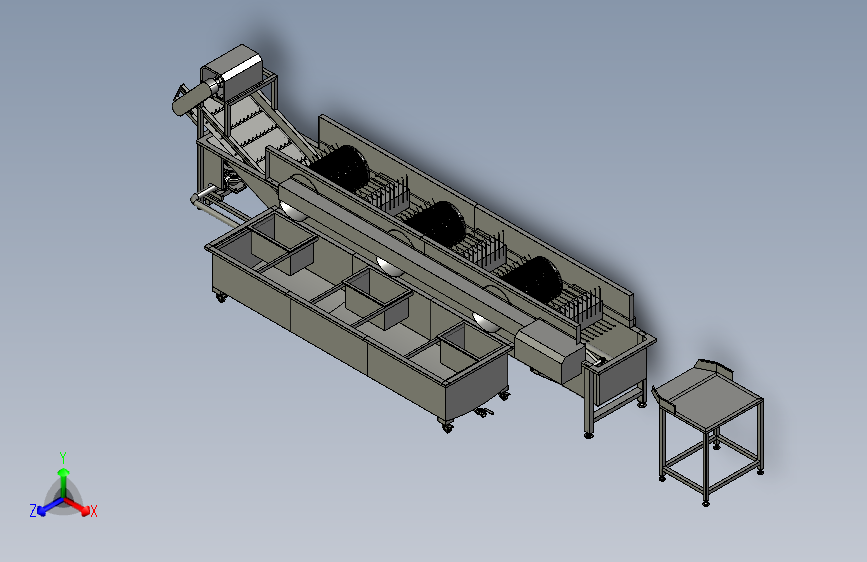Click the red X axis arrow on triad
This screenshot has width=867, height=562.
(78, 506)
